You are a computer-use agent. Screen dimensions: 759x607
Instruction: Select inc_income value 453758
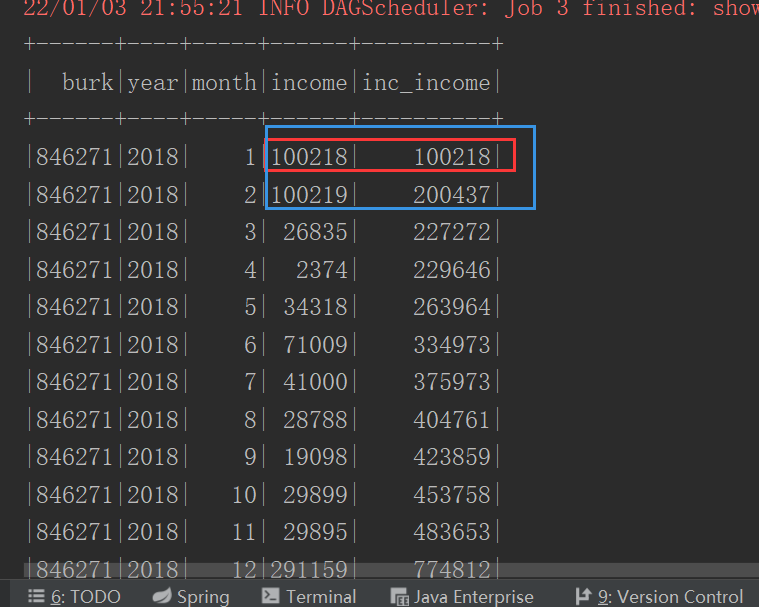[x=452, y=495]
